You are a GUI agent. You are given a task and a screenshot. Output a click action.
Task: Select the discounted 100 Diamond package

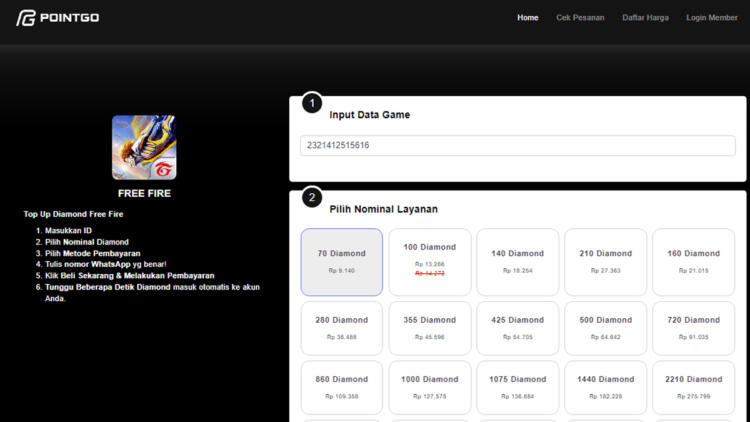[x=429, y=262]
